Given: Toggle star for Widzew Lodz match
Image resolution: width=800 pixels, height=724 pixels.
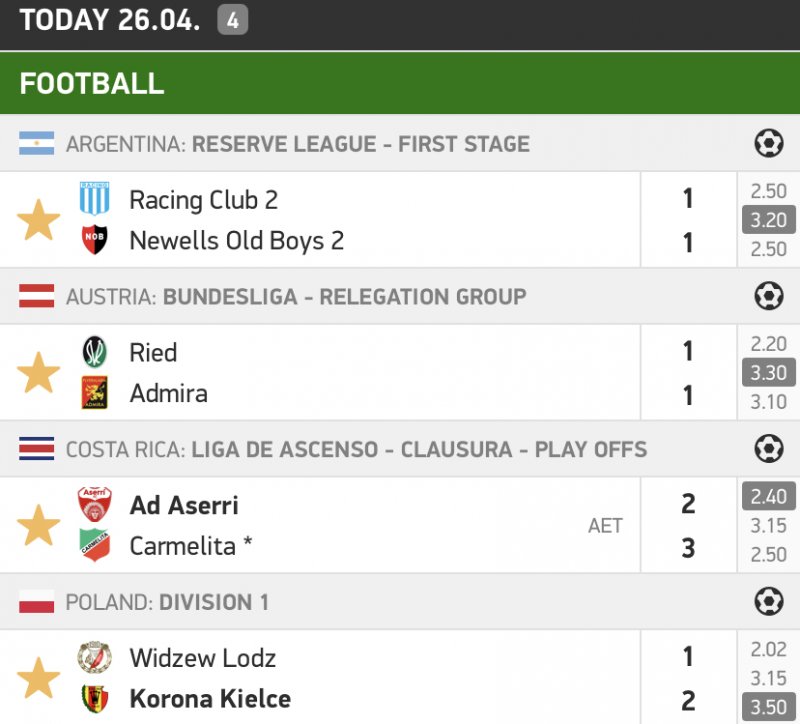Looking at the screenshot, I should (x=39, y=678).
